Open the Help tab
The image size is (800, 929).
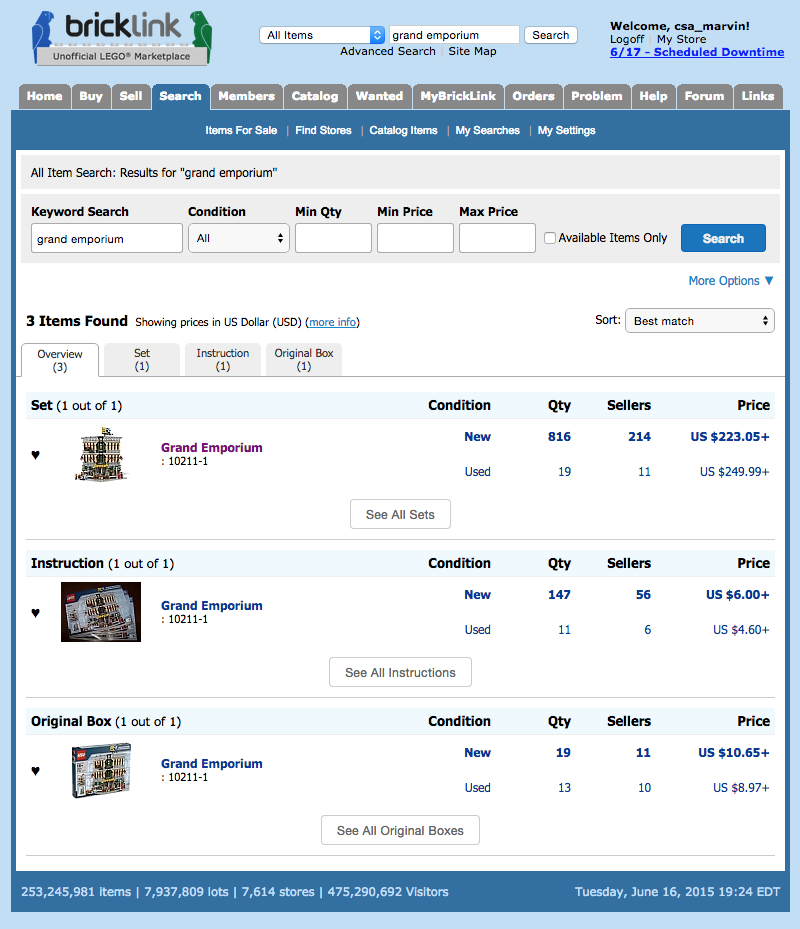(x=653, y=96)
